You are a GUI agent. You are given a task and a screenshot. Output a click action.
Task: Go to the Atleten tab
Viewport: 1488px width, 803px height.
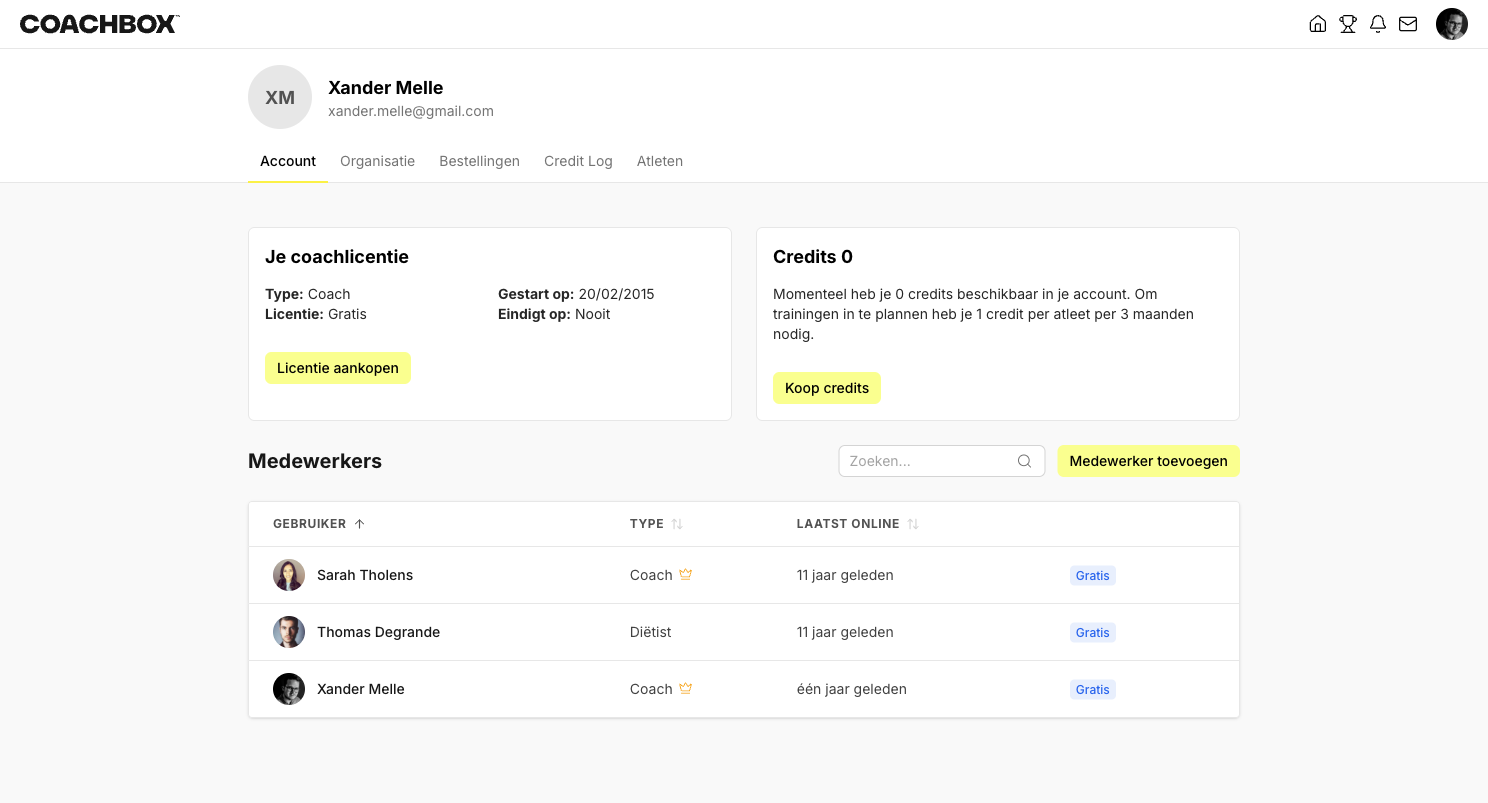click(660, 161)
